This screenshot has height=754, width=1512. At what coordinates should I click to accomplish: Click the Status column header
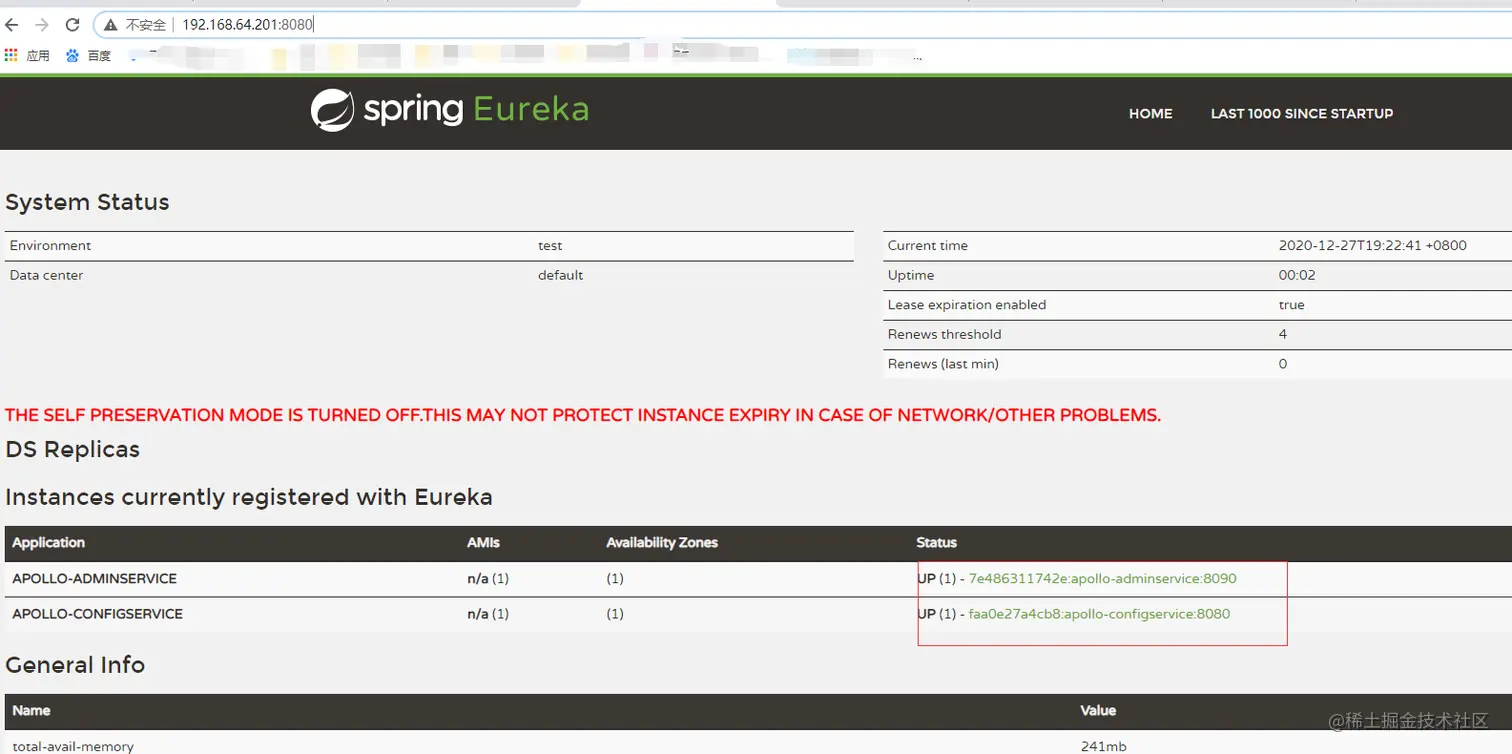936,543
